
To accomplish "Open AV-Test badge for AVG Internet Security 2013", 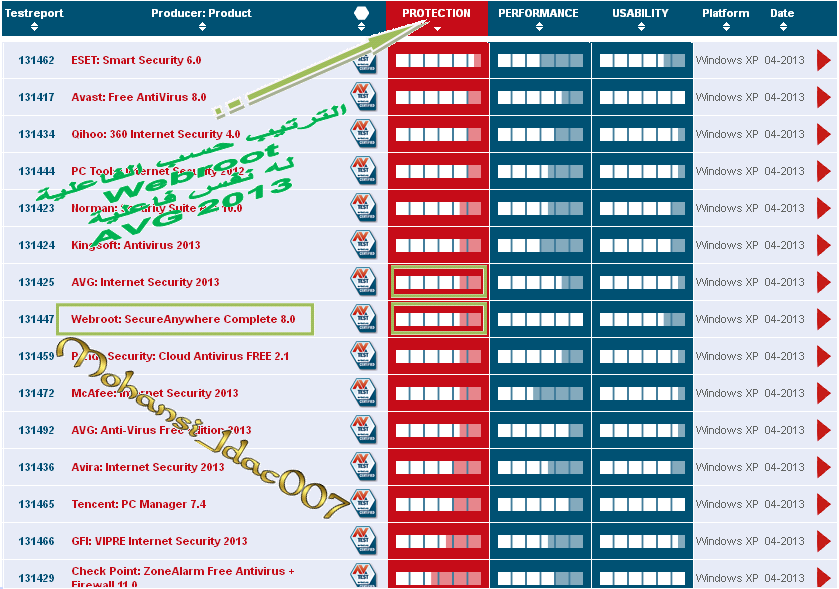I will tap(363, 282).
